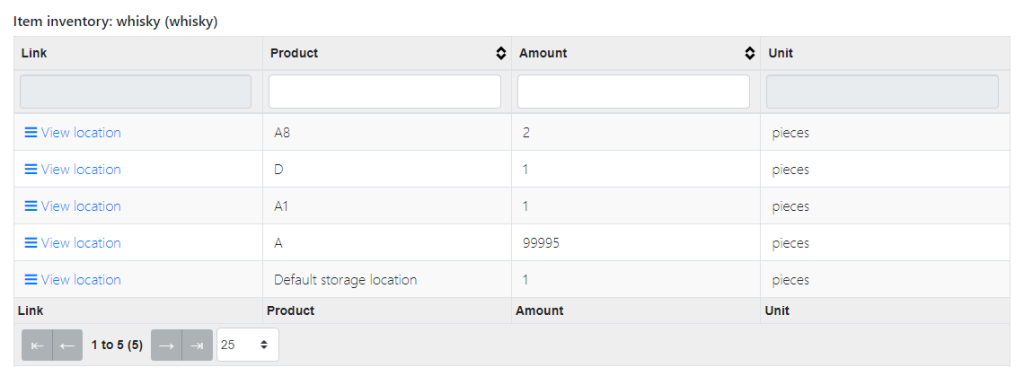
Task: Click the Amount column header label
Action: click(x=543, y=54)
